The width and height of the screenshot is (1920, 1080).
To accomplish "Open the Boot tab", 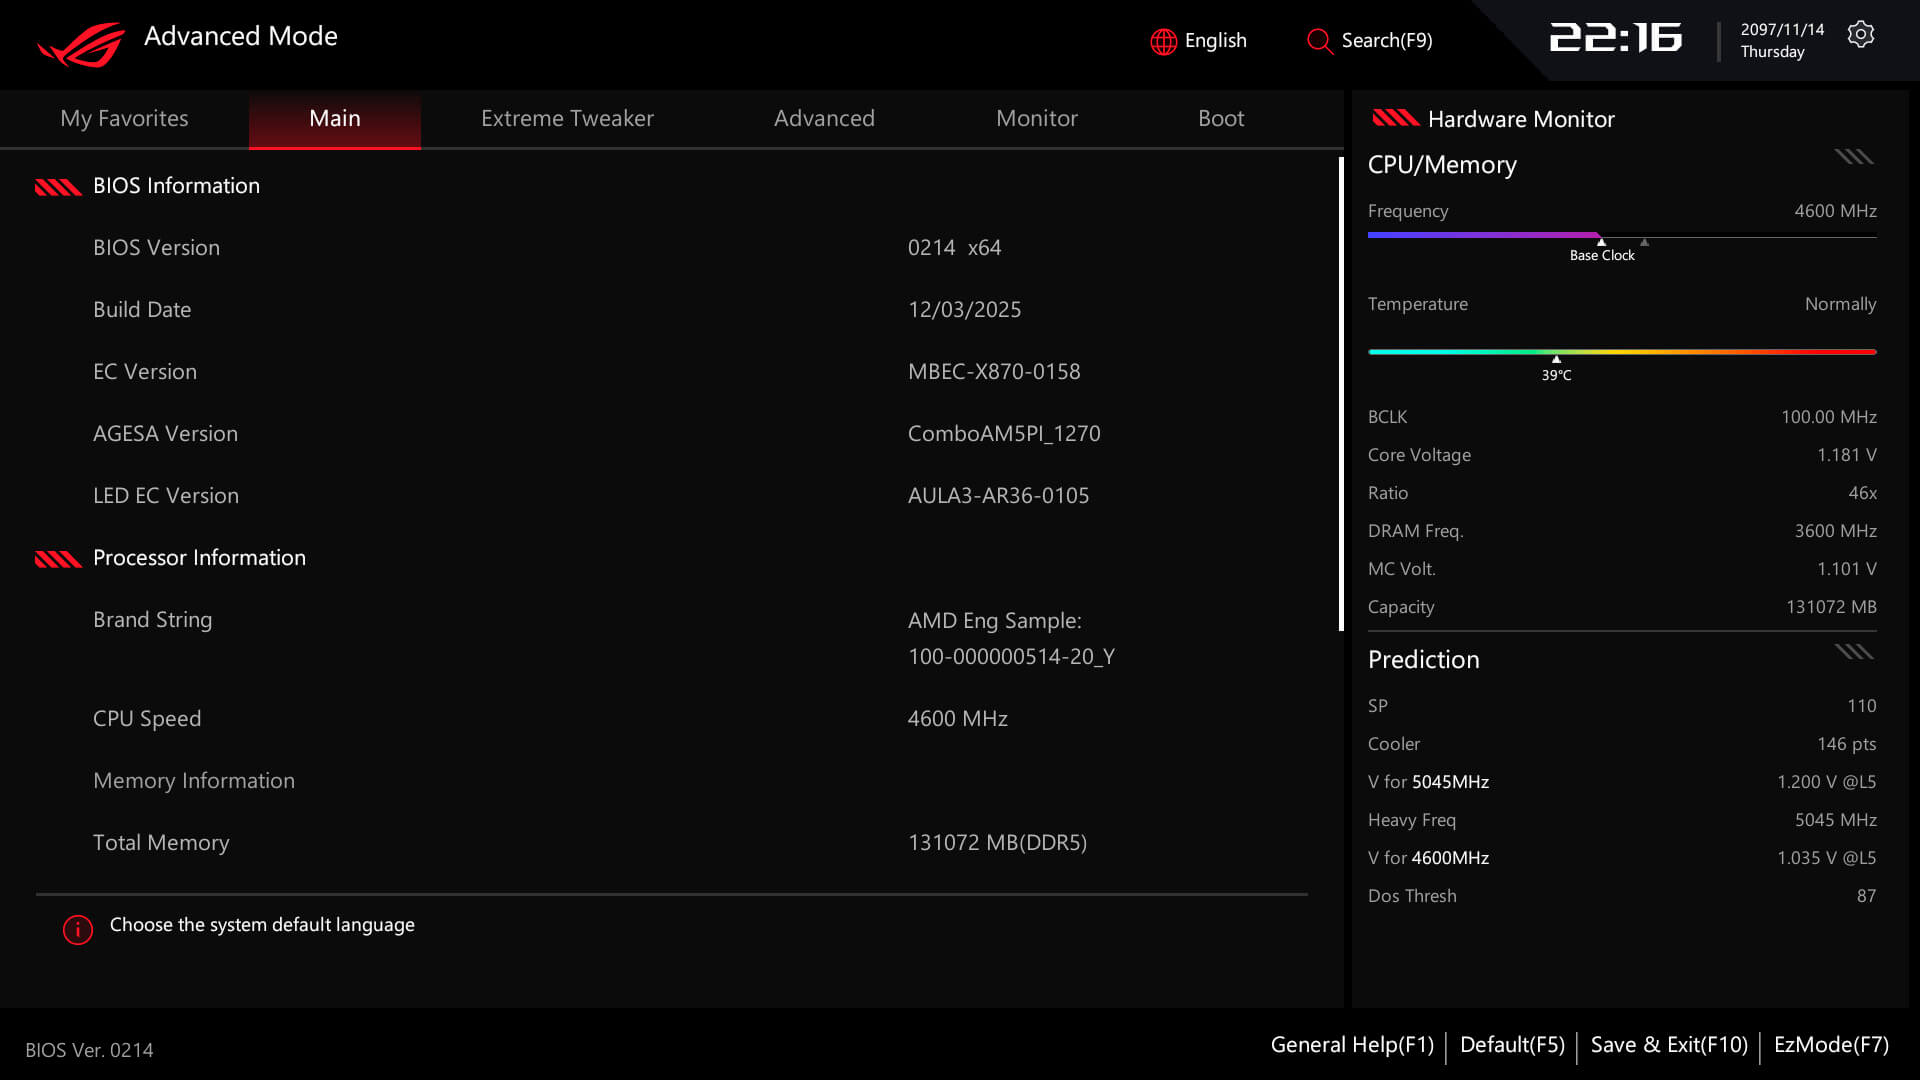I will [1220, 118].
